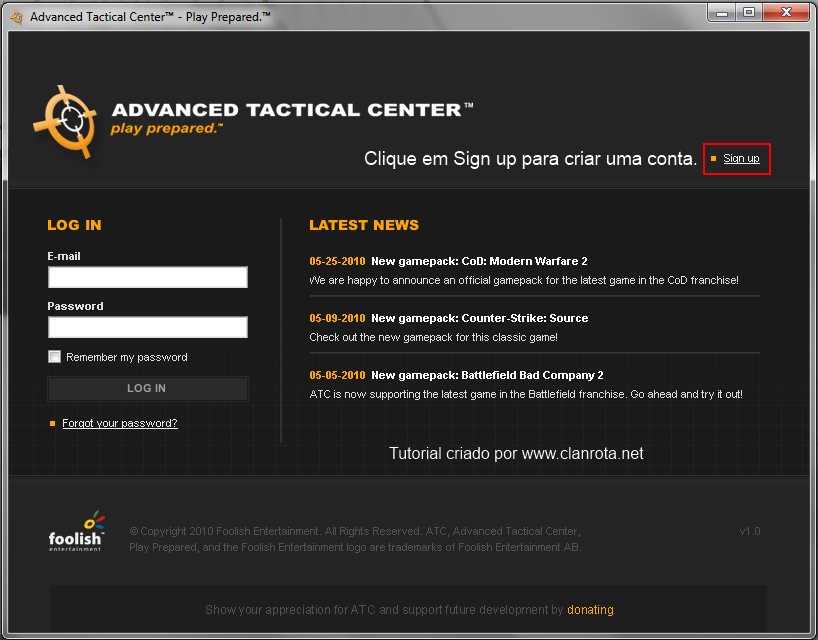Focus the Password input field
Viewport: 818px width, 640px height.
[148, 327]
